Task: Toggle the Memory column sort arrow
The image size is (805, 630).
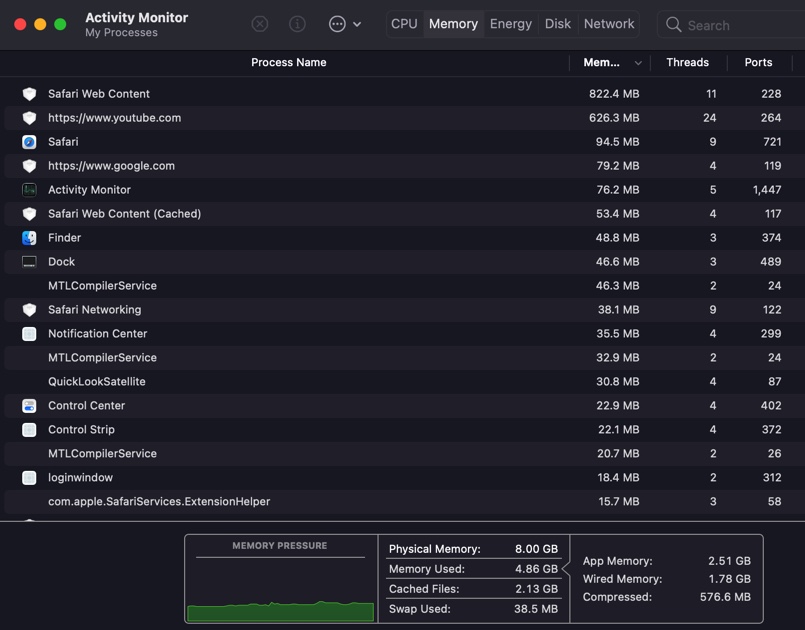Action: pos(638,63)
